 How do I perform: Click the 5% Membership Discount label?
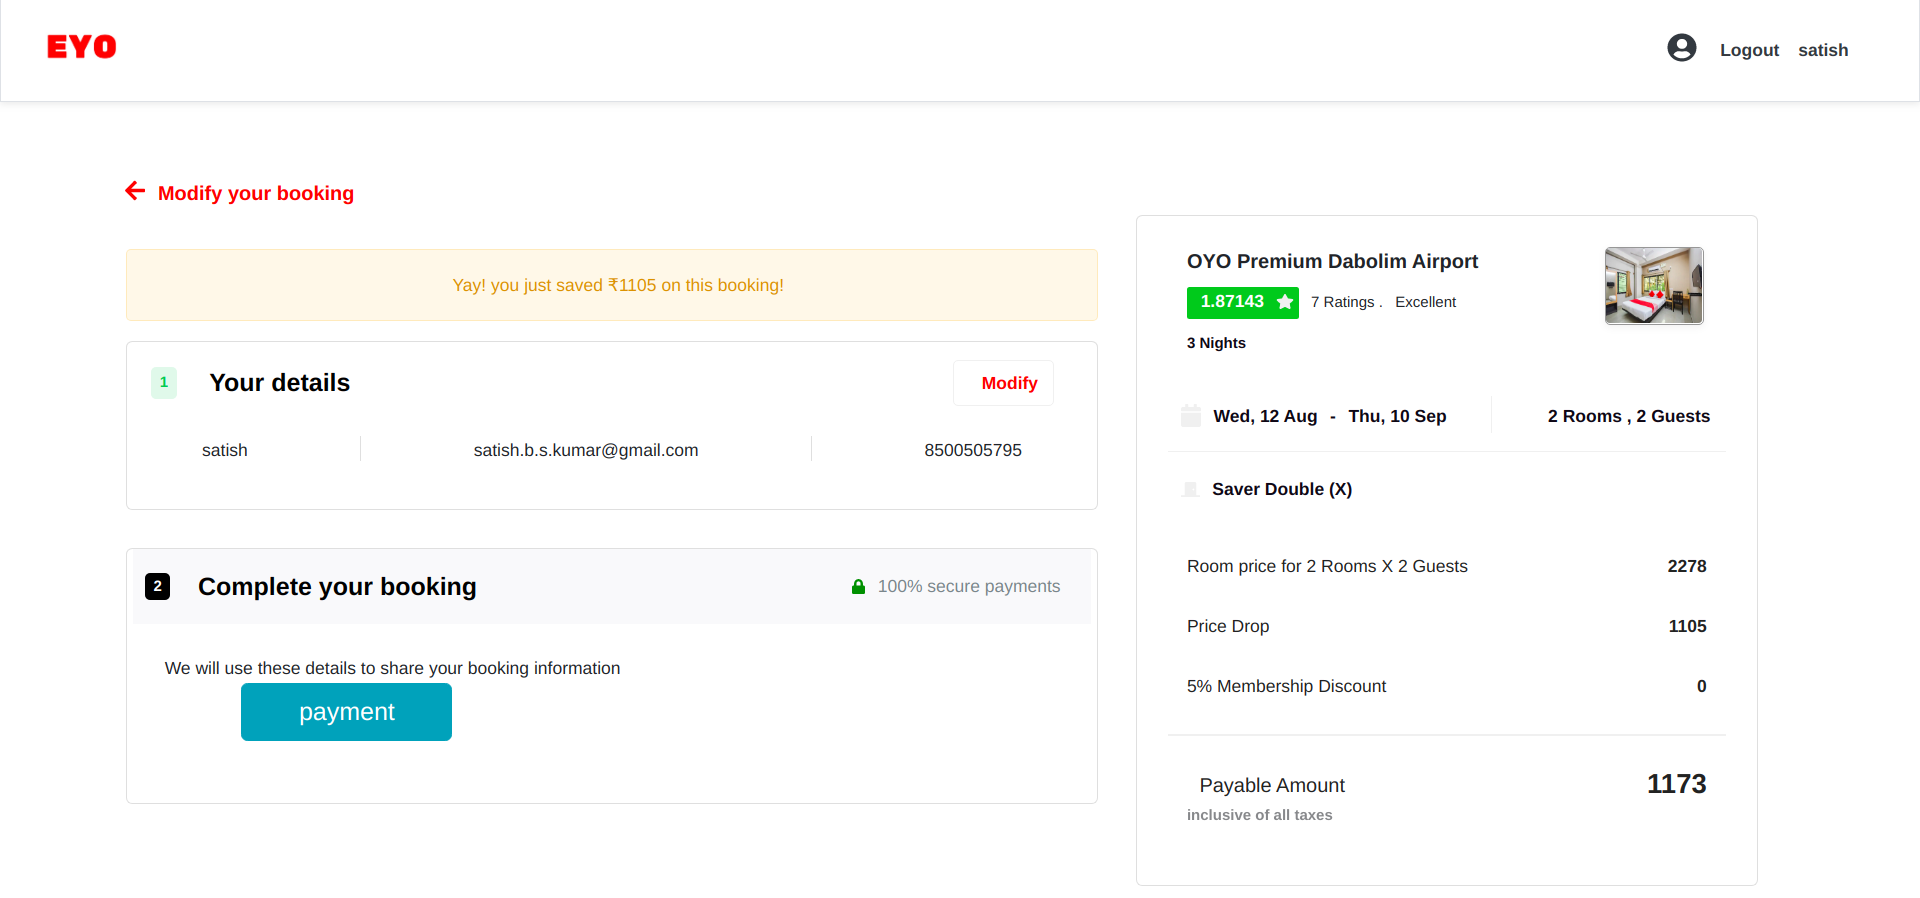pyautogui.click(x=1286, y=686)
